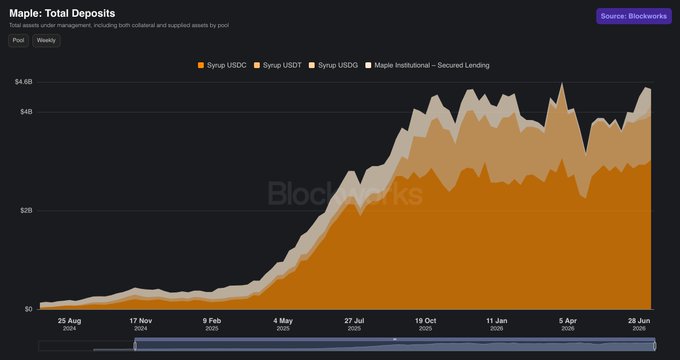The width and height of the screenshot is (680, 360).
Task: Click the 9 Feb 2025 date label
Action: click(212, 324)
